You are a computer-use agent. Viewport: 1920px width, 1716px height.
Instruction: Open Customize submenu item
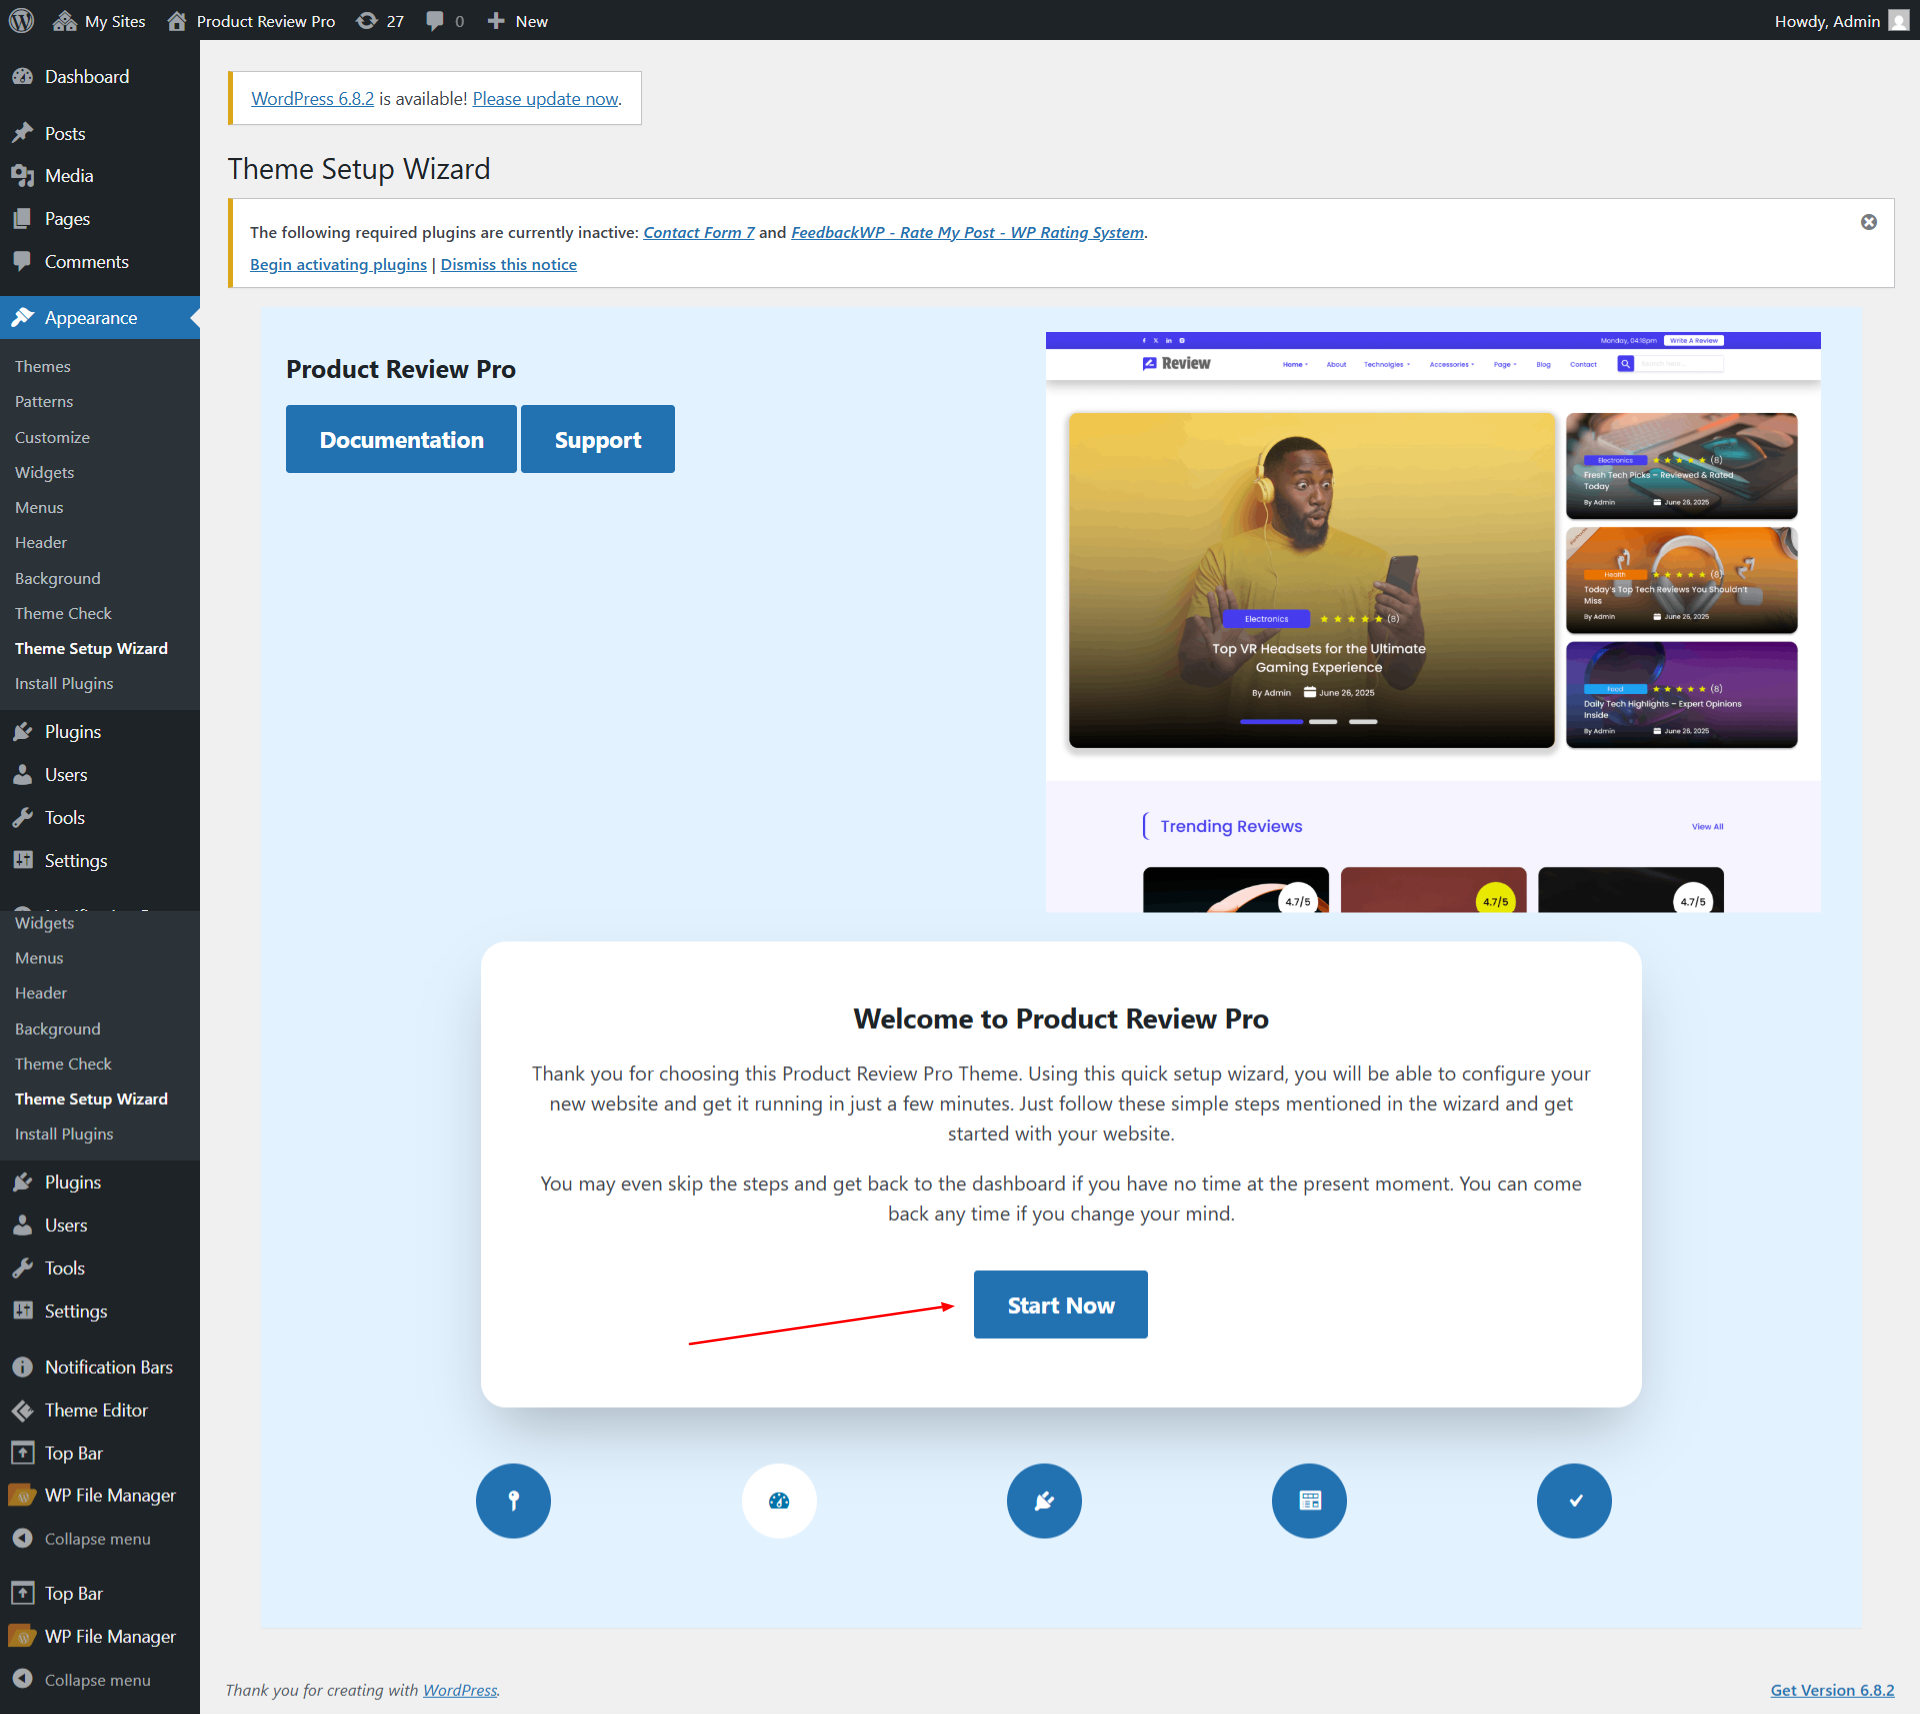[52, 438]
